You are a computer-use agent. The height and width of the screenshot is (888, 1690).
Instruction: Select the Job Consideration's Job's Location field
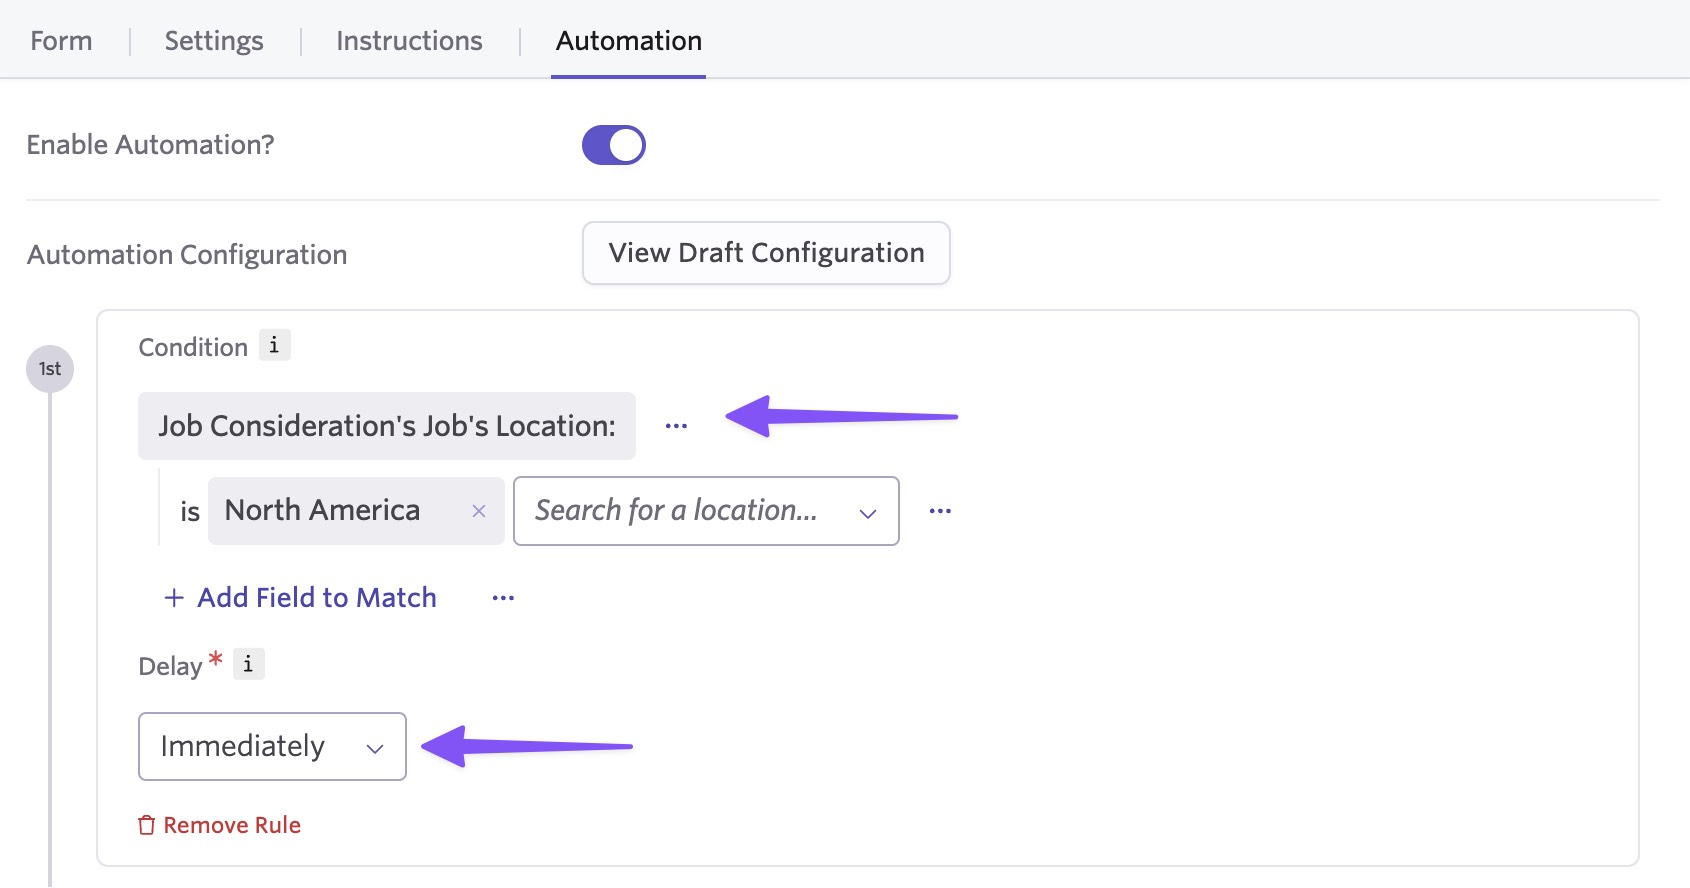[387, 426]
